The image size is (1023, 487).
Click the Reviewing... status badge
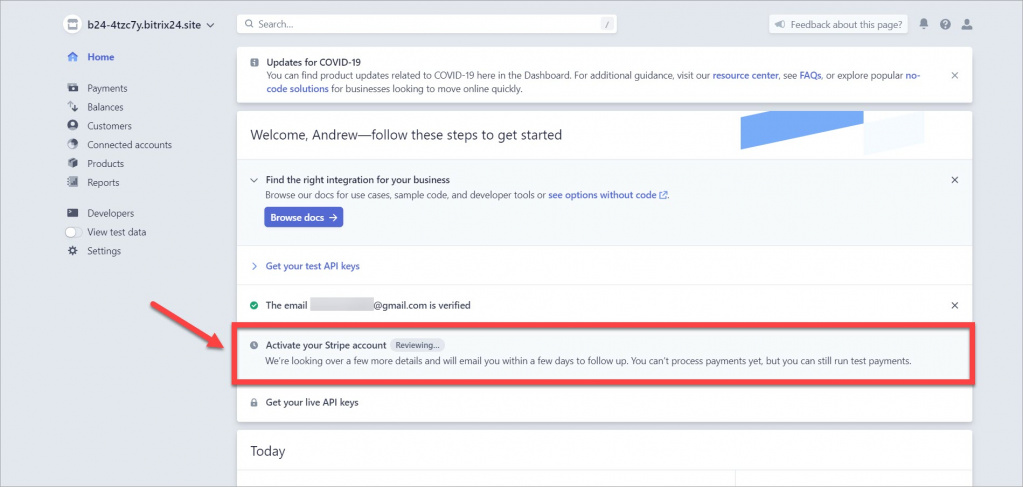click(418, 345)
